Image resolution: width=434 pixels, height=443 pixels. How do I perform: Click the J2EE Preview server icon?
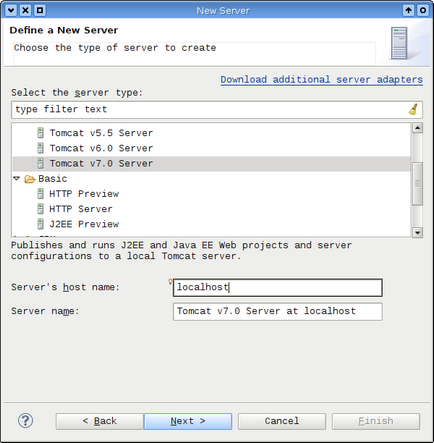click(x=40, y=224)
